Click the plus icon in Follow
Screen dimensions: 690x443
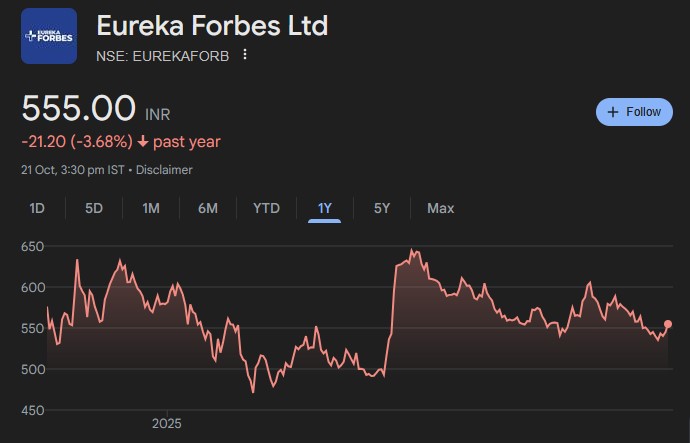click(612, 112)
